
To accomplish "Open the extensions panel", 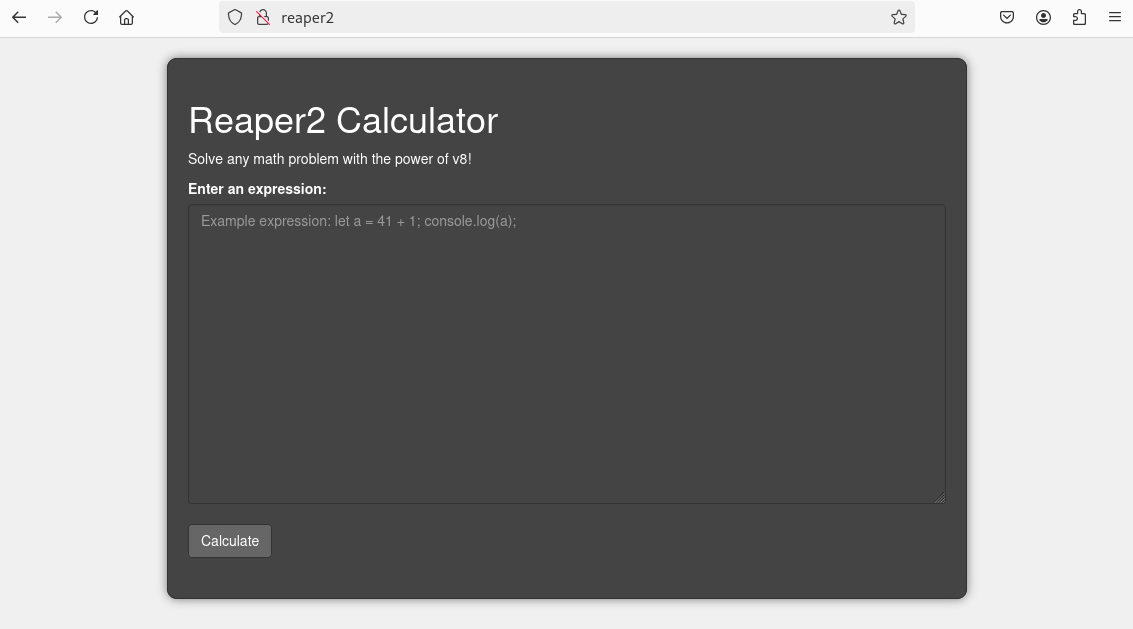I will [x=1079, y=17].
